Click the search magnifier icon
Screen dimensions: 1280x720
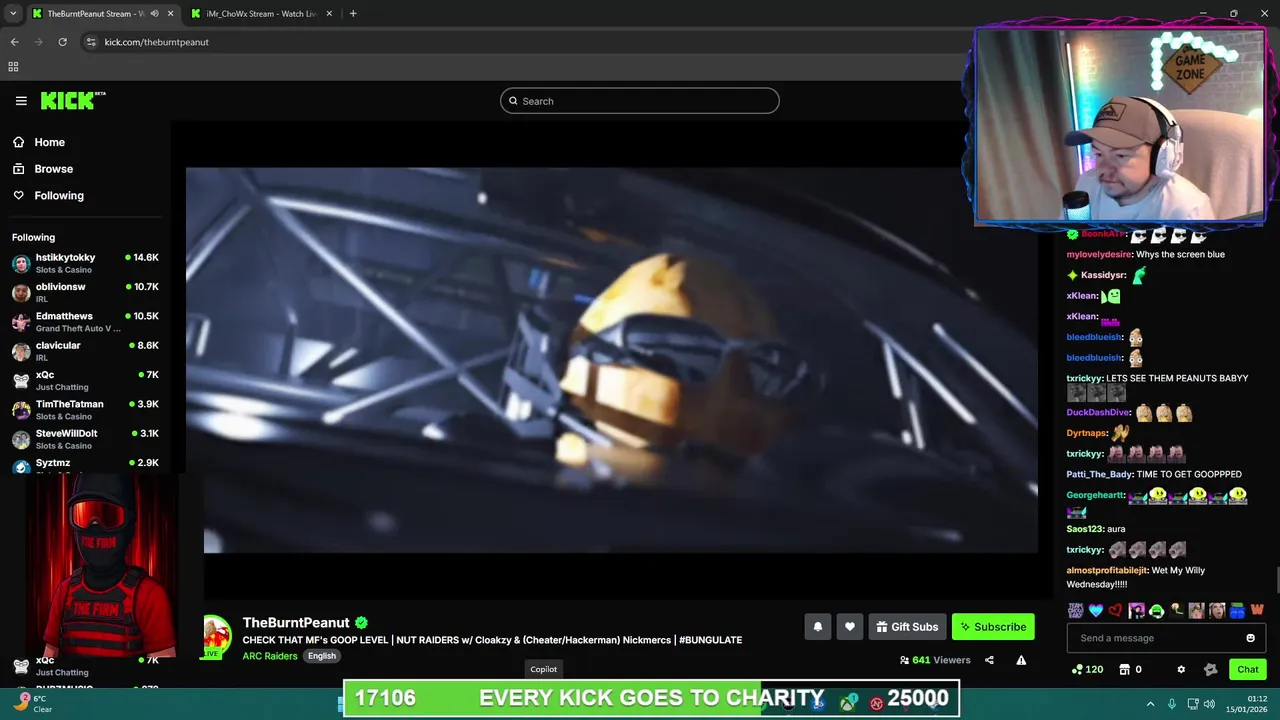click(x=513, y=101)
